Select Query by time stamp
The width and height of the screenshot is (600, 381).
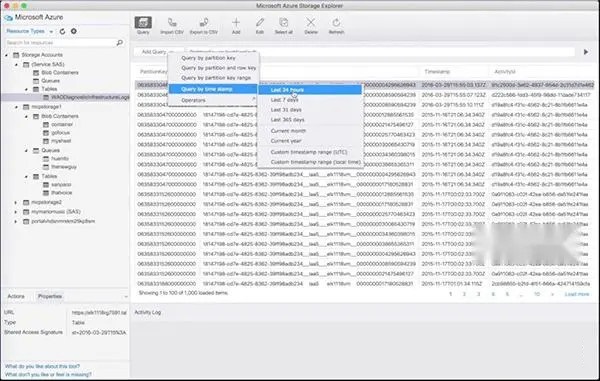coord(214,89)
